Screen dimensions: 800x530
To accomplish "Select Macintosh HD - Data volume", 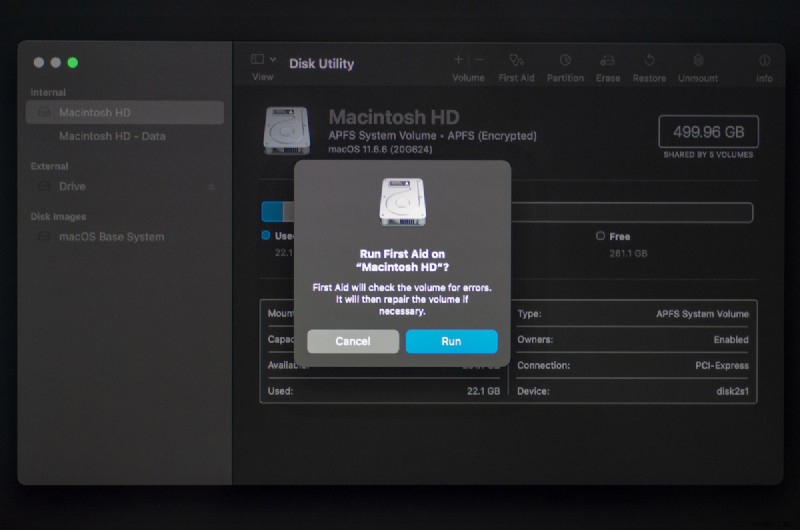I will point(112,136).
